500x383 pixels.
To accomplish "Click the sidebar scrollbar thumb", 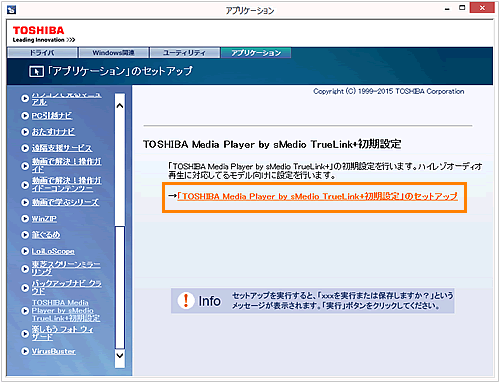I will pos(120,287).
